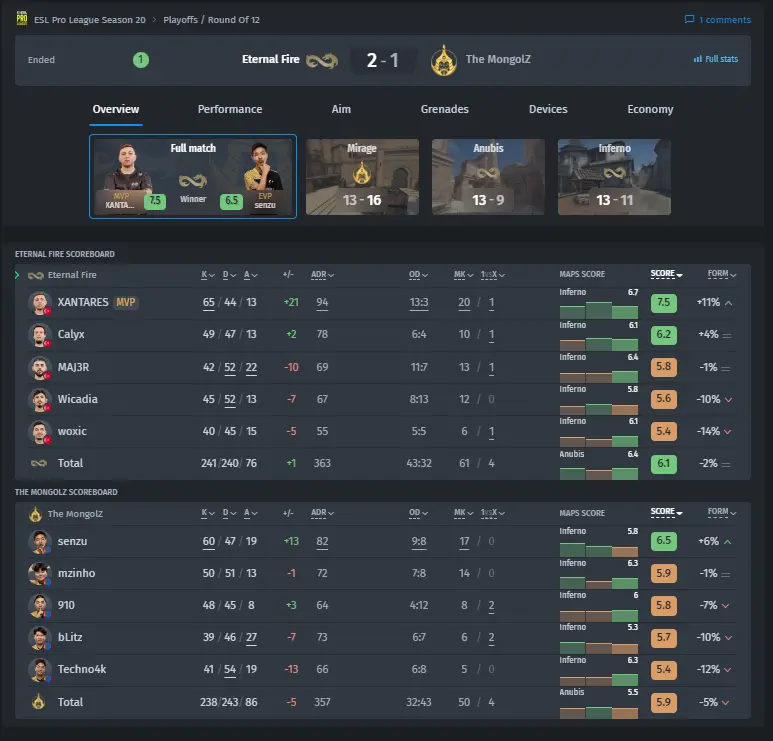Switch to the Performance tab
This screenshot has height=741, width=773.
pos(230,109)
